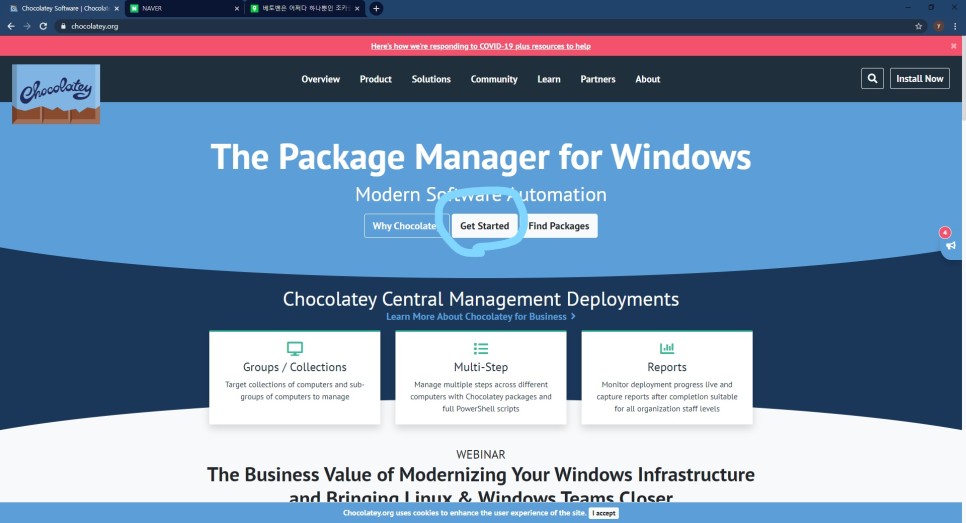966x523 pixels.
Task: Bookmark page with the star icon
Action: pyautogui.click(x=918, y=26)
